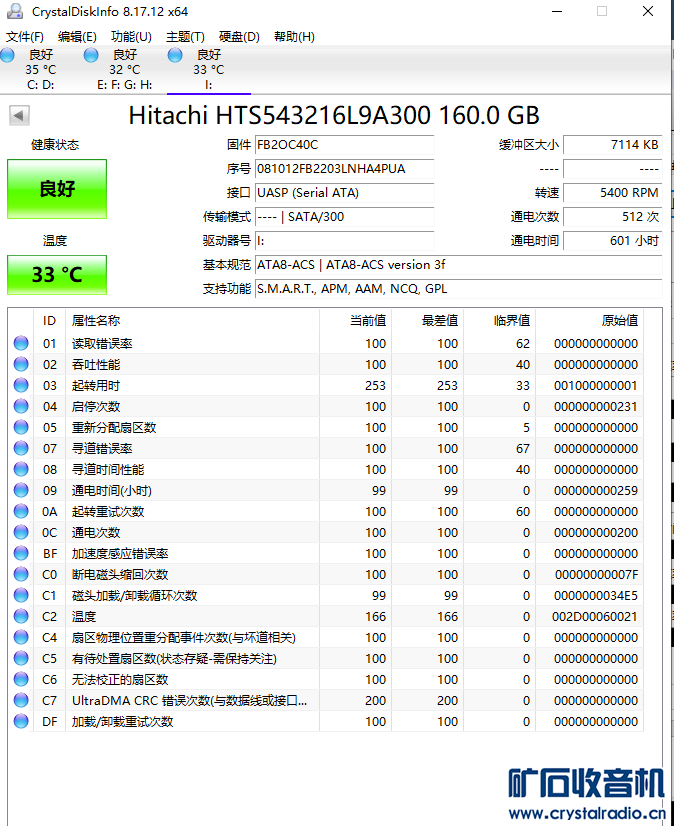
Task: Click the blue status orb of row DF
Action: pyautogui.click(x=21, y=721)
